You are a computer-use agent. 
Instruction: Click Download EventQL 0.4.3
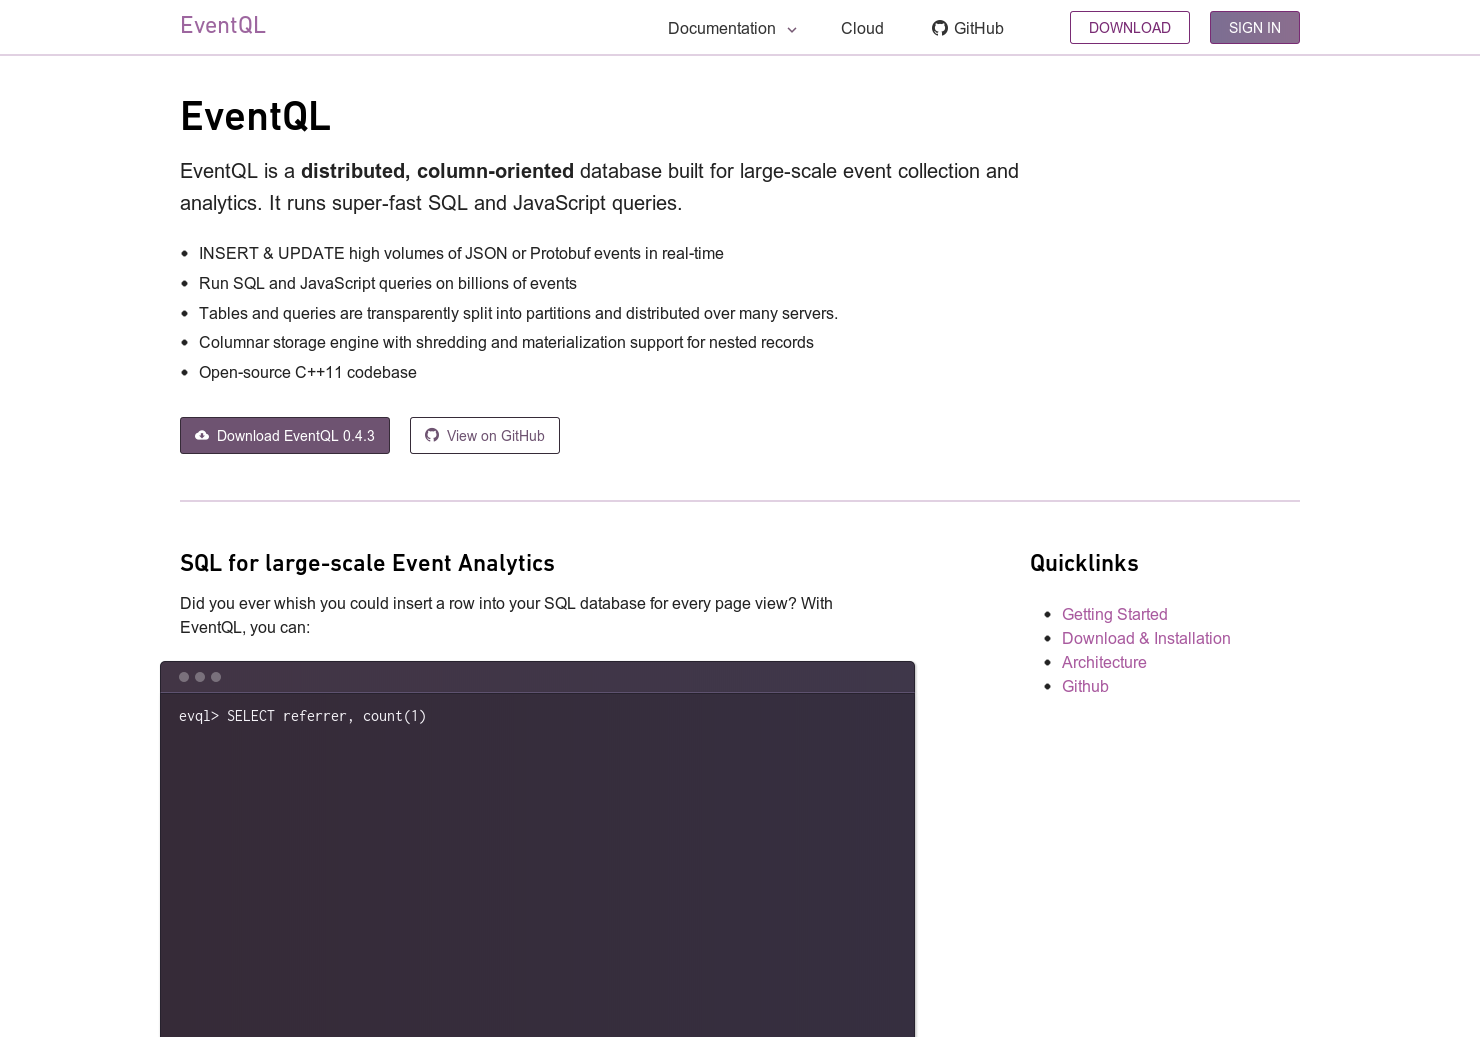coord(284,435)
